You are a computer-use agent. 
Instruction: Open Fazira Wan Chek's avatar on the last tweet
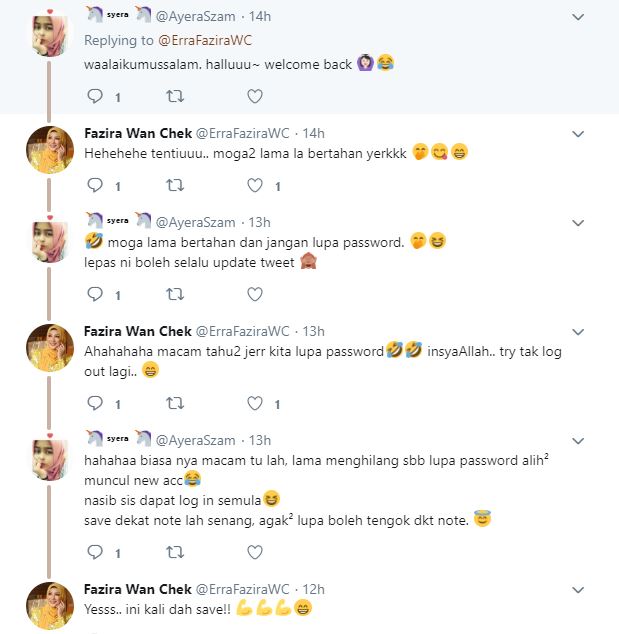(49, 605)
